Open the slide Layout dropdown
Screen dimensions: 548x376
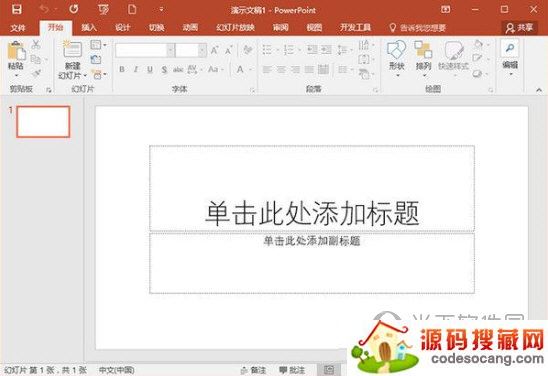coord(98,45)
